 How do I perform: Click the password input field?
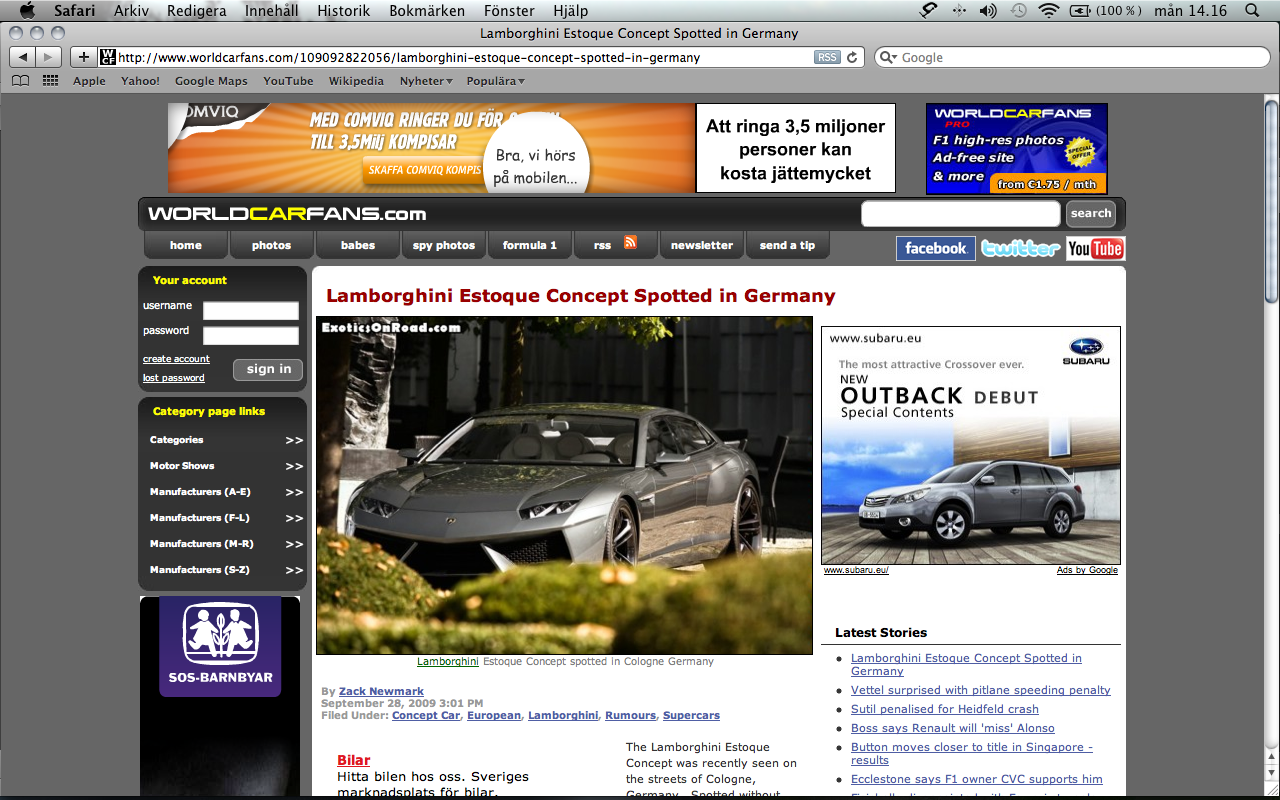pos(251,335)
